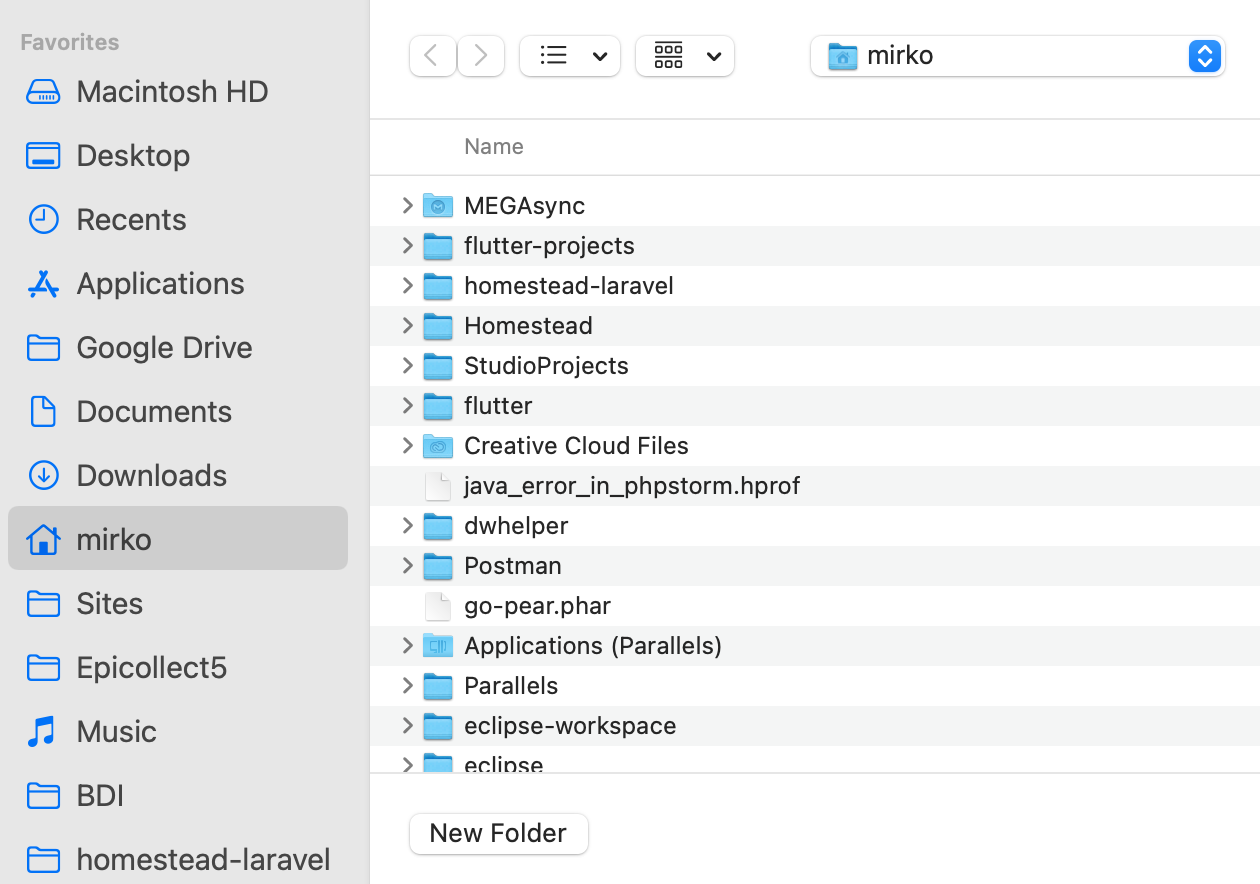Expand the homestead-laravel row disclosure arrow
Image resolution: width=1260 pixels, height=884 pixels.
[x=407, y=285]
